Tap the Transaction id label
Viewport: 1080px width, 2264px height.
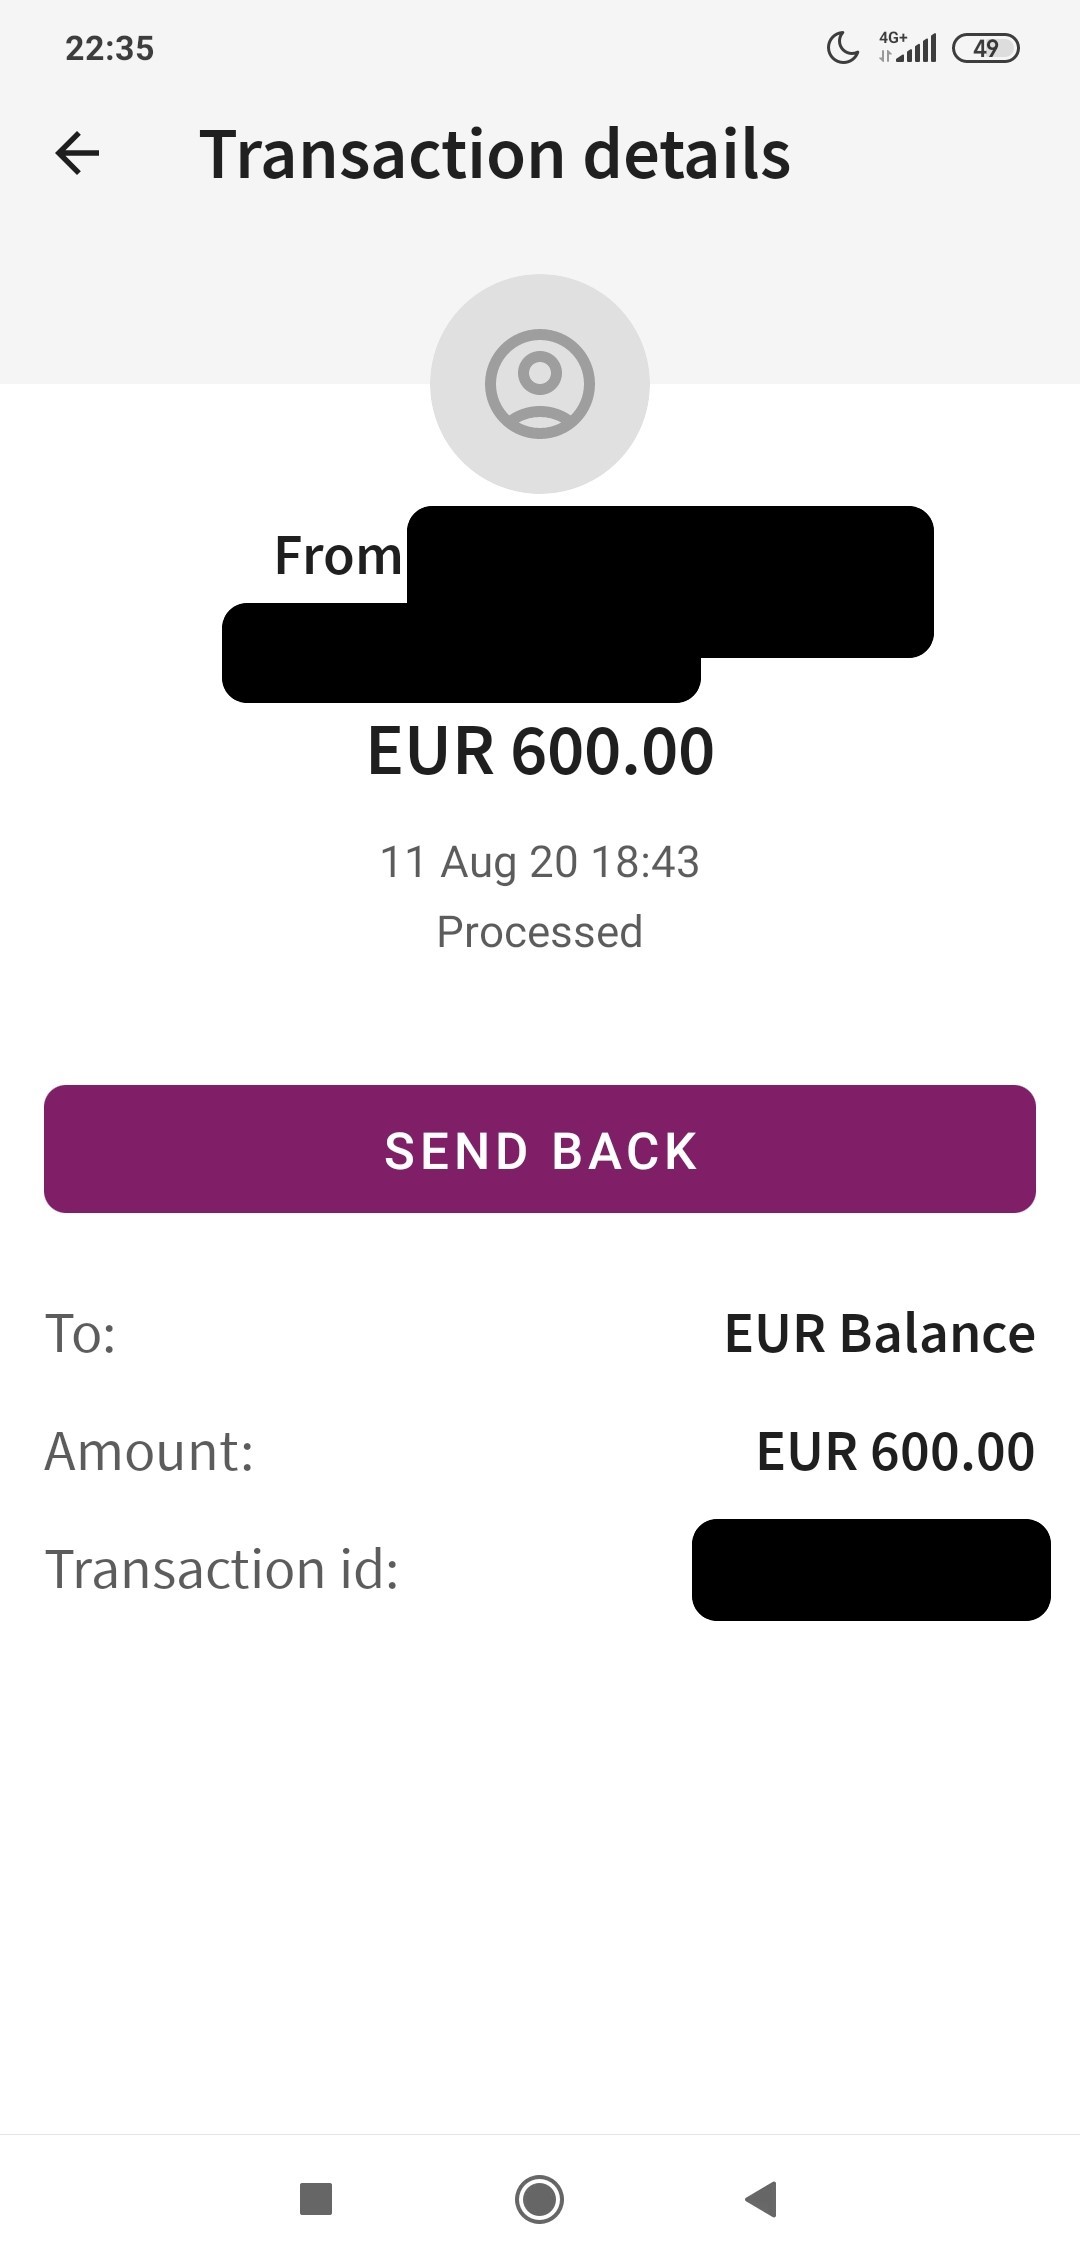(222, 1569)
